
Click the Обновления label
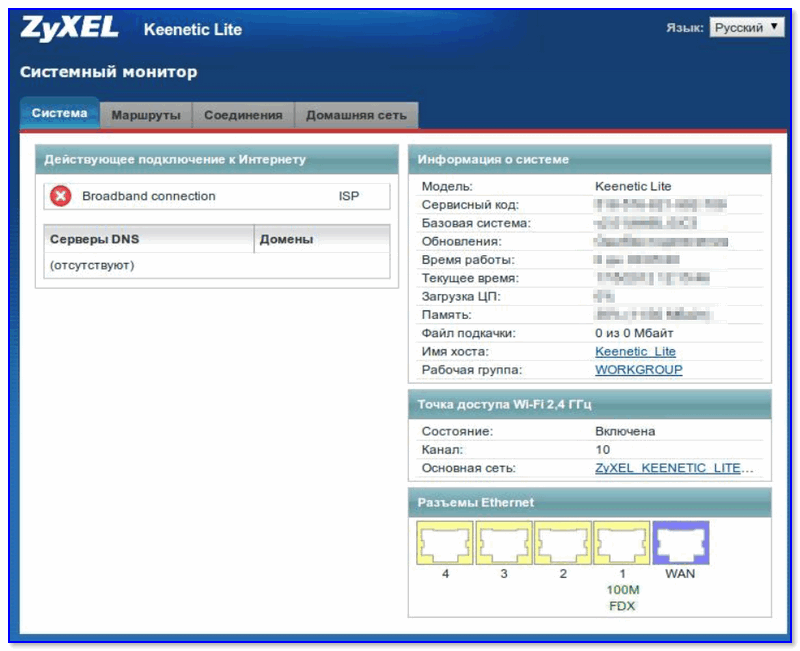tap(462, 241)
